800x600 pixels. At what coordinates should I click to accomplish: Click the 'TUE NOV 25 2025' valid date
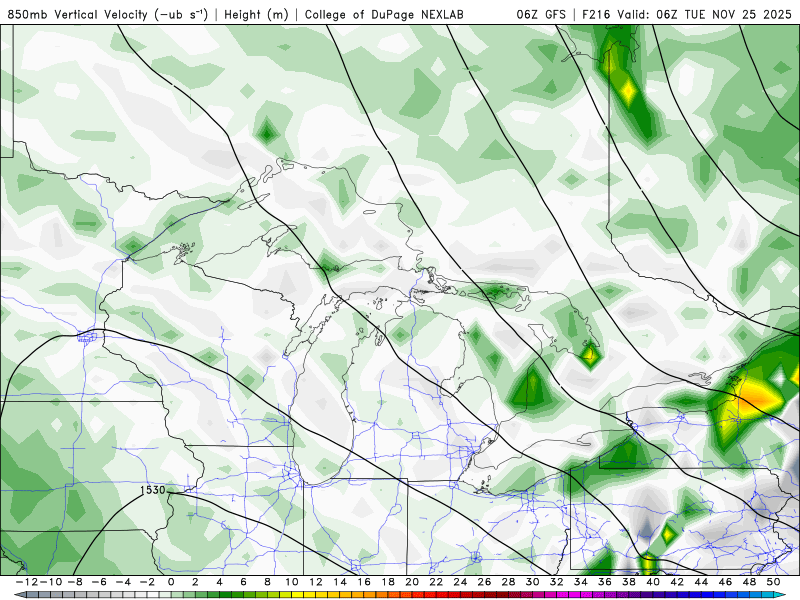(739, 14)
